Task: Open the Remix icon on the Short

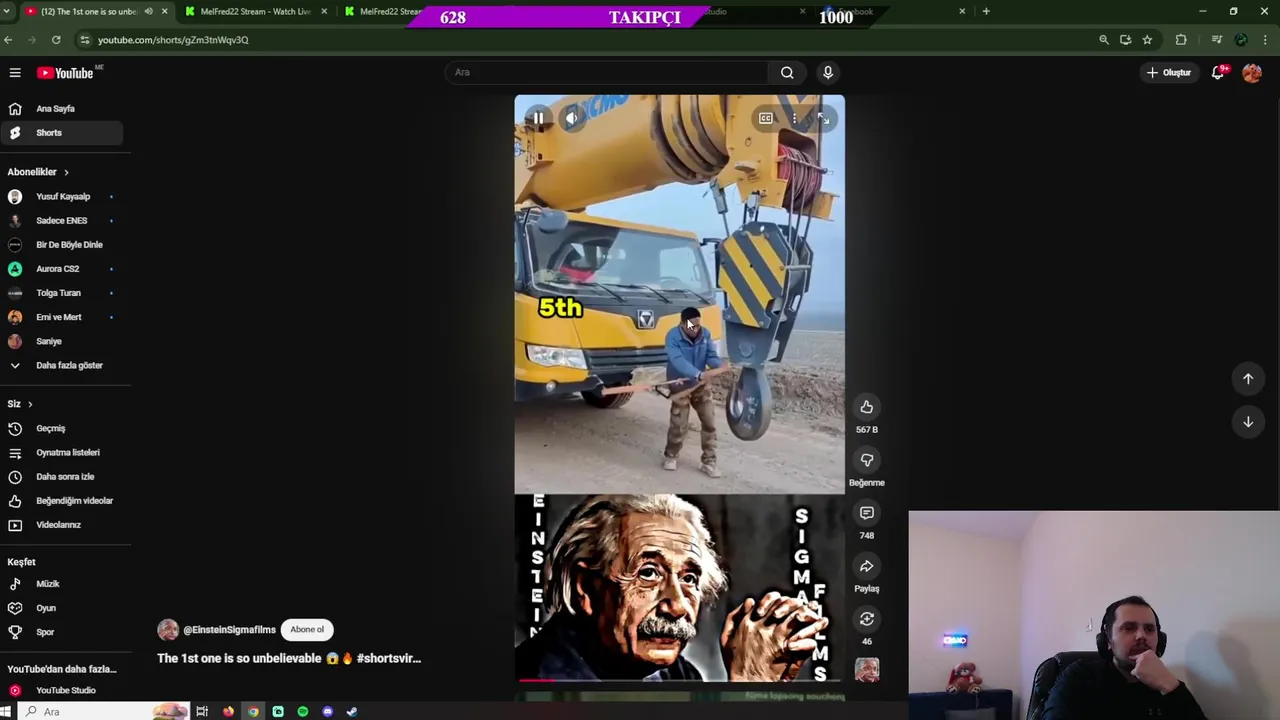Action: point(867,619)
